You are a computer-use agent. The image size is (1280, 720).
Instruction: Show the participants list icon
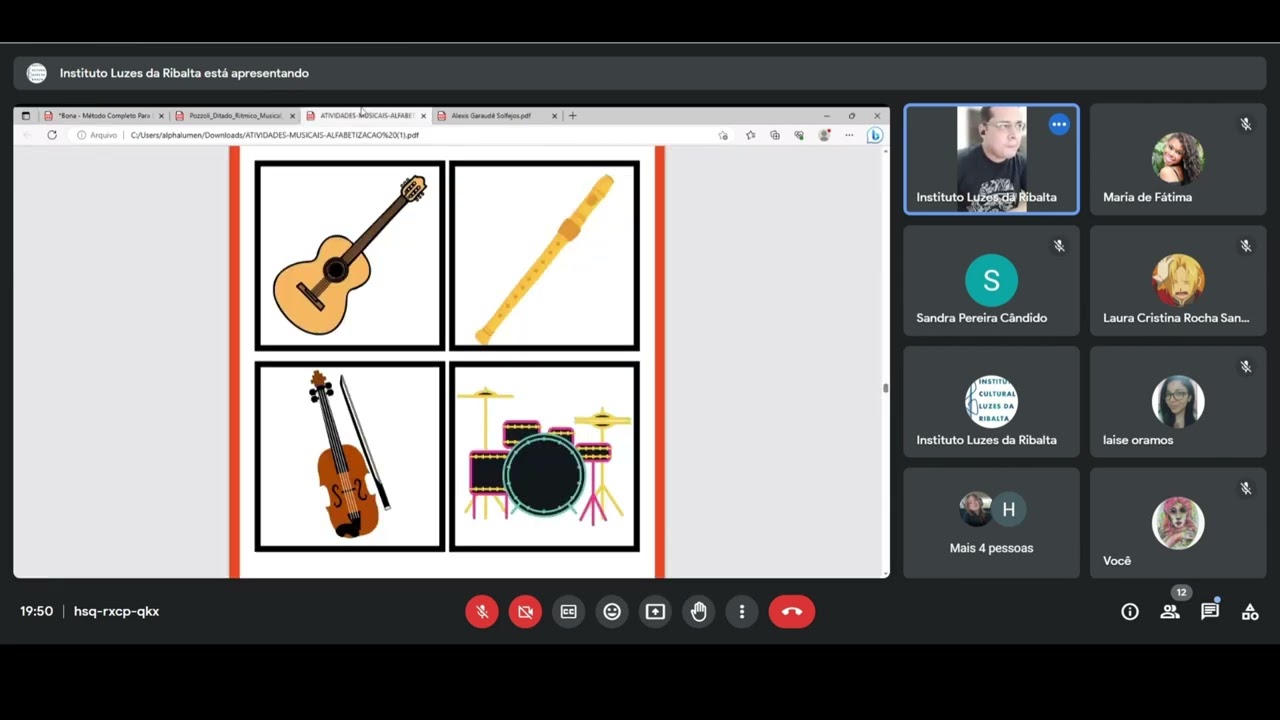[x=1170, y=612]
